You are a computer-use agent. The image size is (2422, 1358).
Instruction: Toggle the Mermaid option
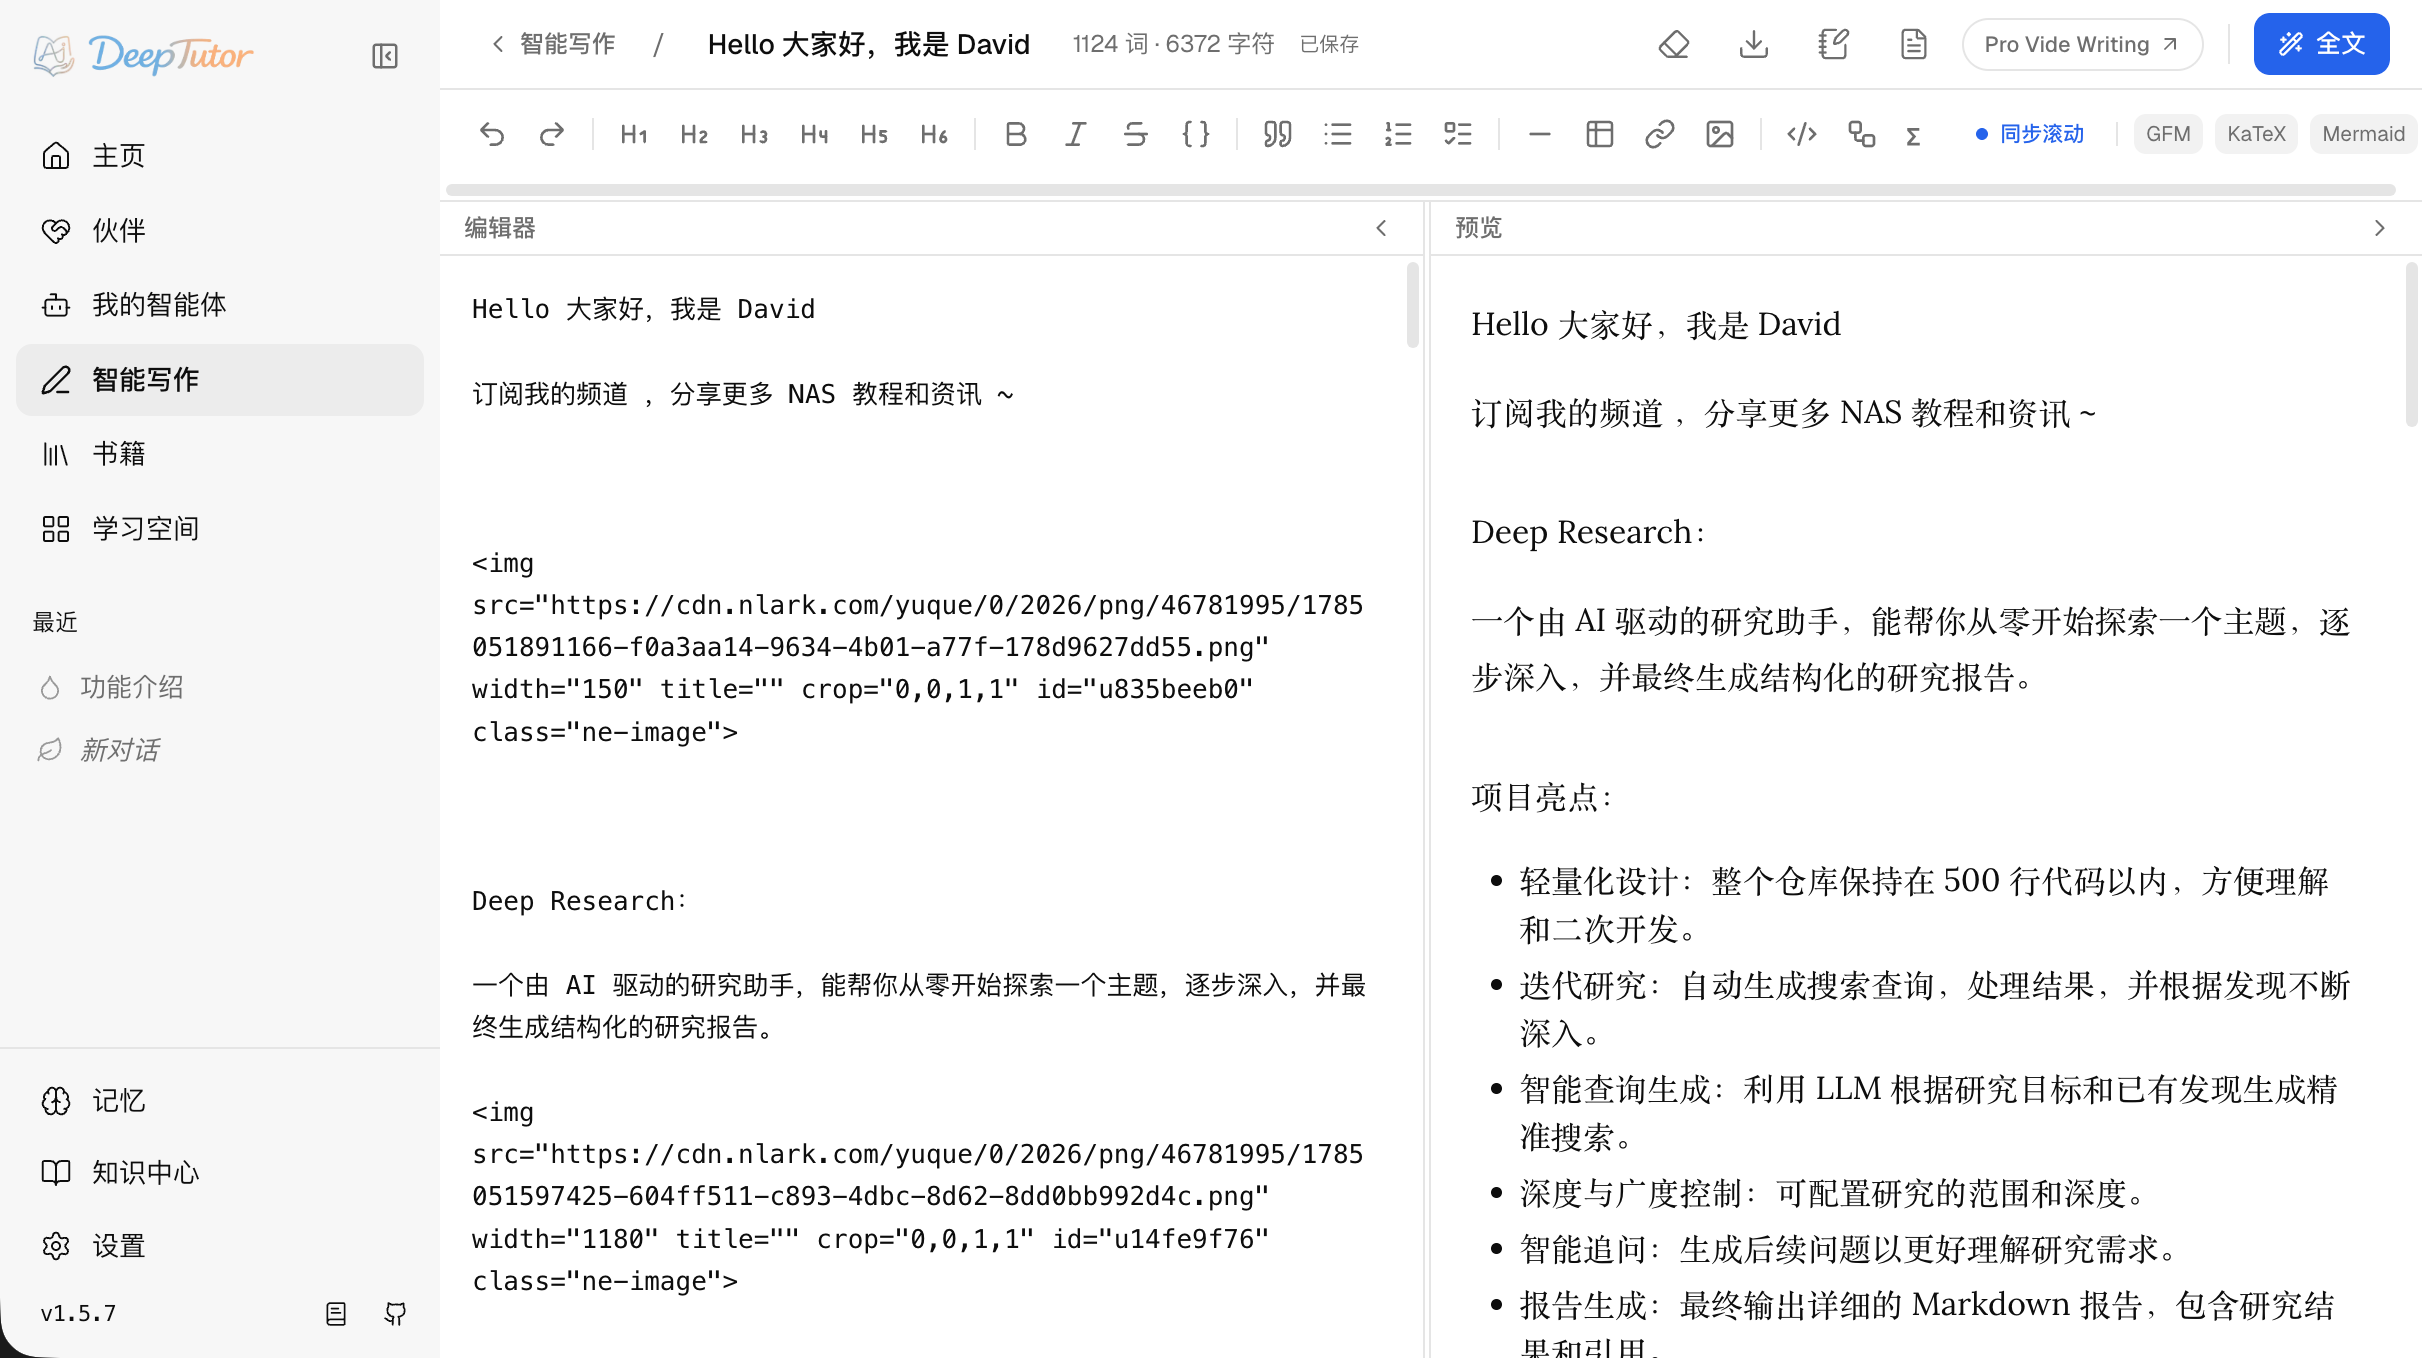(x=2364, y=134)
